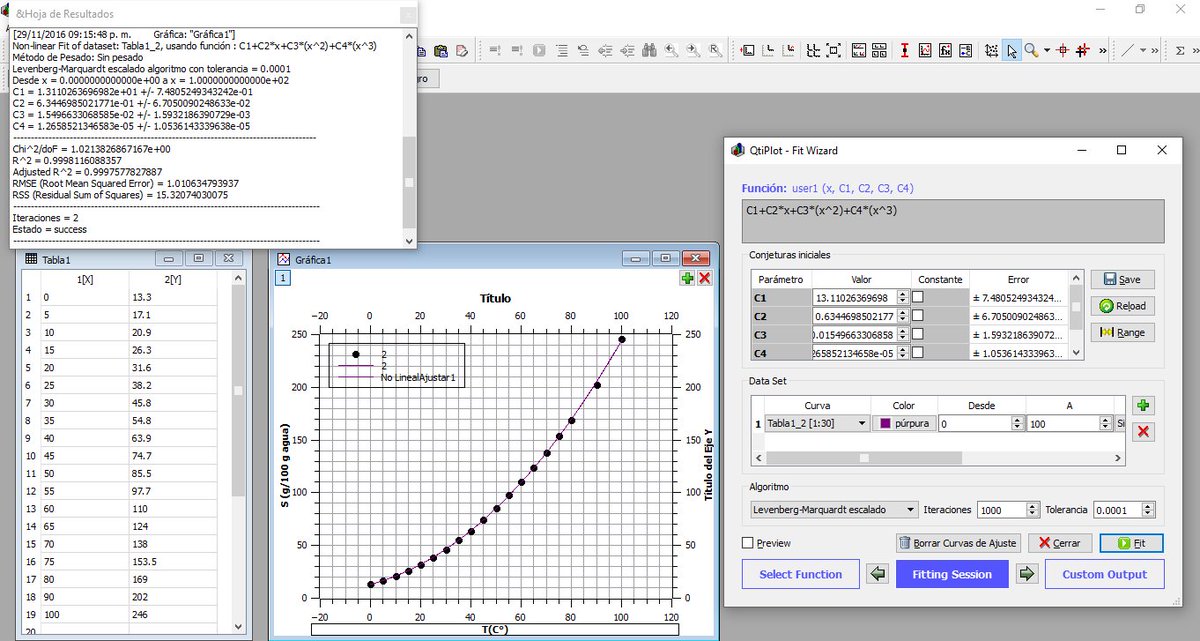Open the line tool dropdown arrow
The width and height of the screenshot is (1200, 641).
click(1144, 50)
